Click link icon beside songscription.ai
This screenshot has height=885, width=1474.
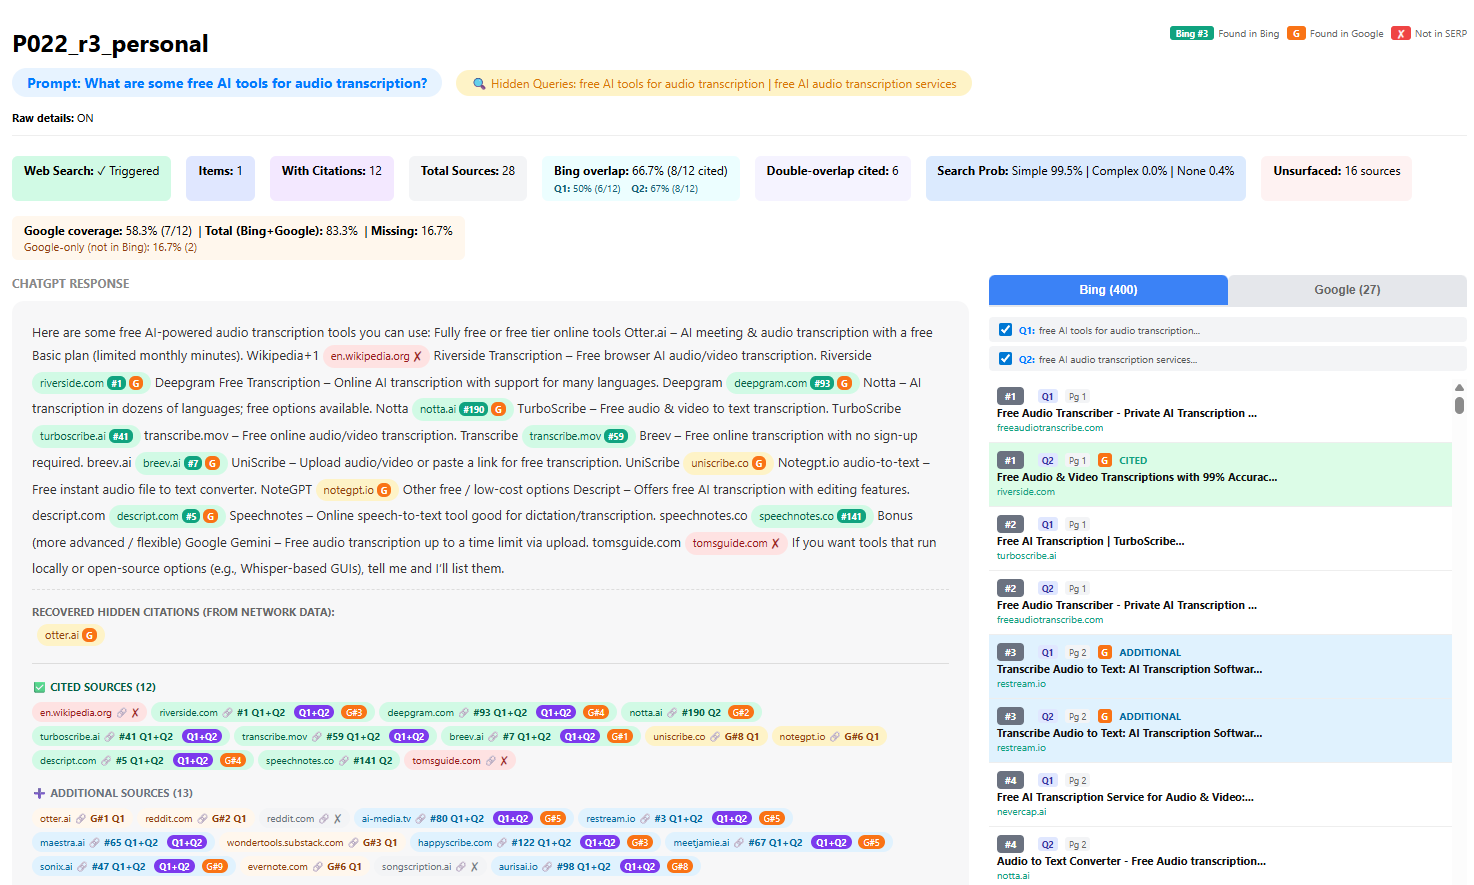click(462, 867)
